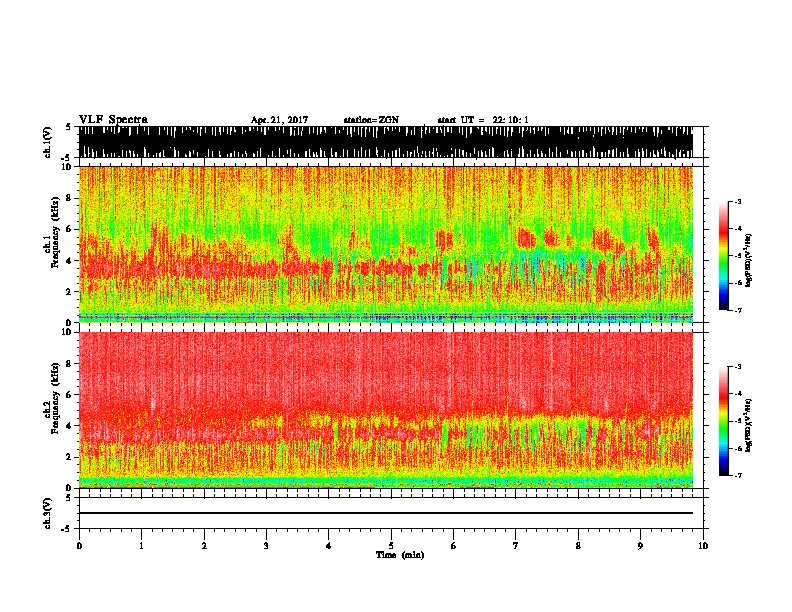Click the ch.1 spectrogram color scale bar
The image size is (792, 612).
pyautogui.click(x=724, y=256)
